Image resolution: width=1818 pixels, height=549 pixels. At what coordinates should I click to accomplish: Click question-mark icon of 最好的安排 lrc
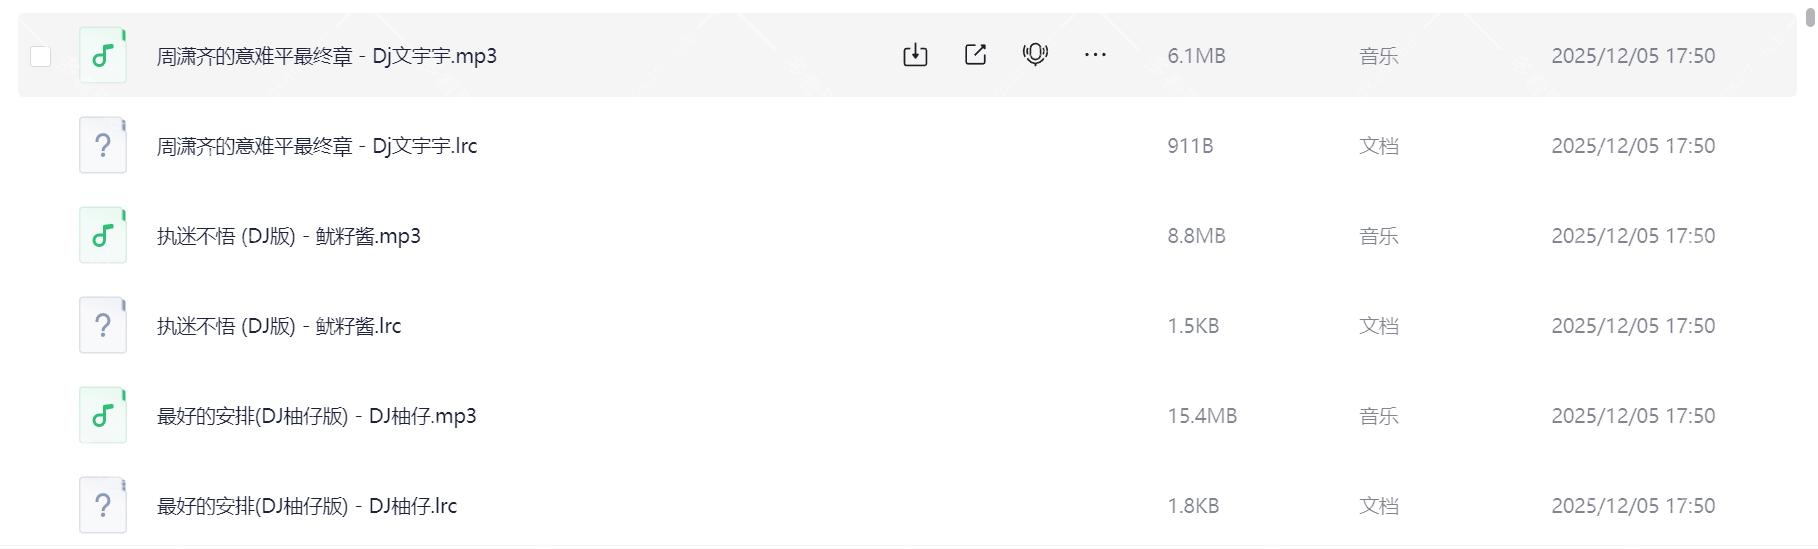point(103,506)
